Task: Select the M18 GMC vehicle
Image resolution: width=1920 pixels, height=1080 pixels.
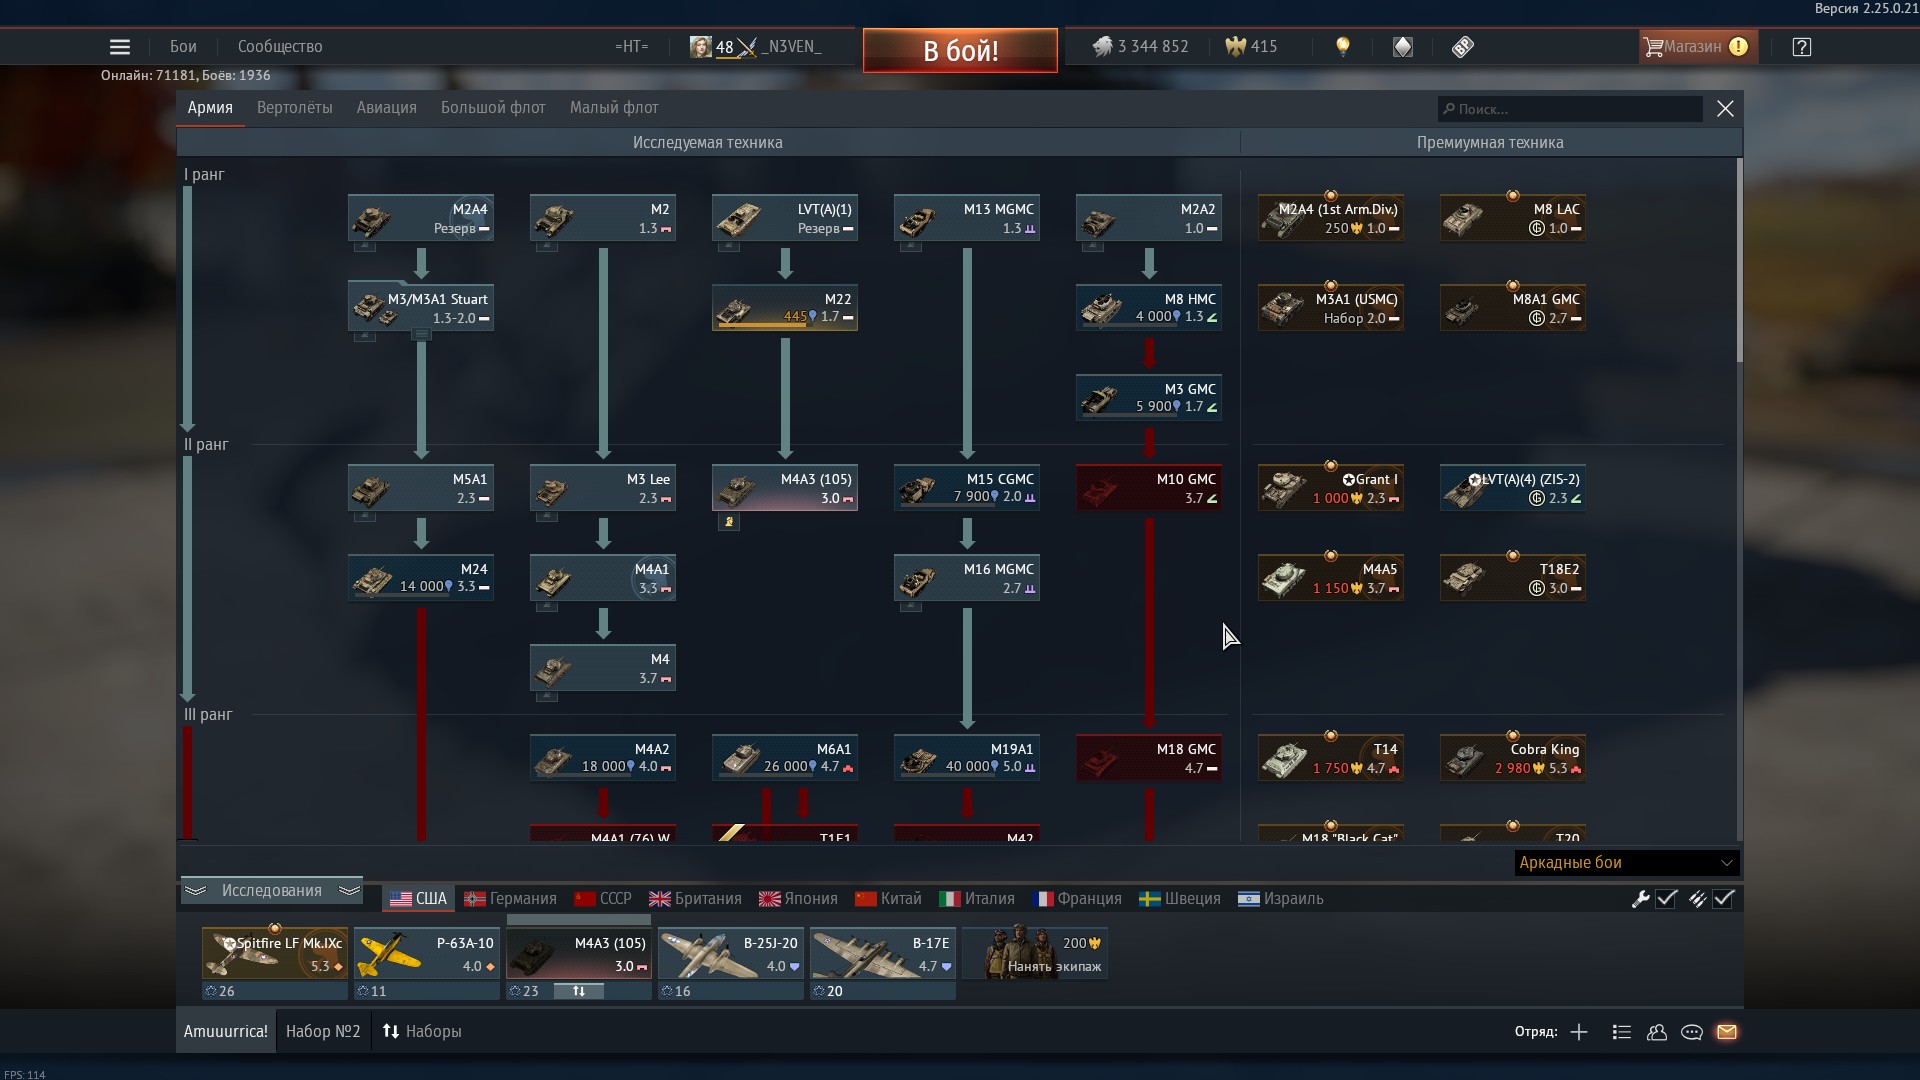Action: tap(1149, 758)
